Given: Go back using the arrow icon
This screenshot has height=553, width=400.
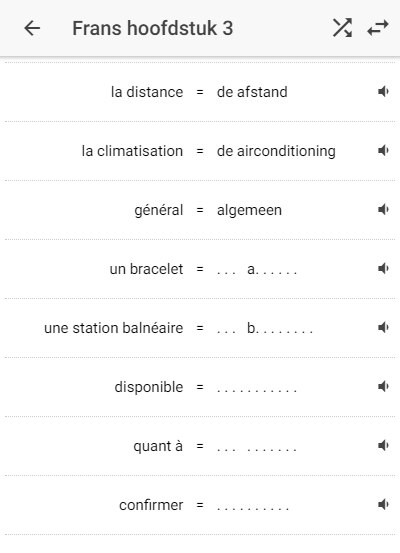Looking at the screenshot, I should click(x=32, y=28).
